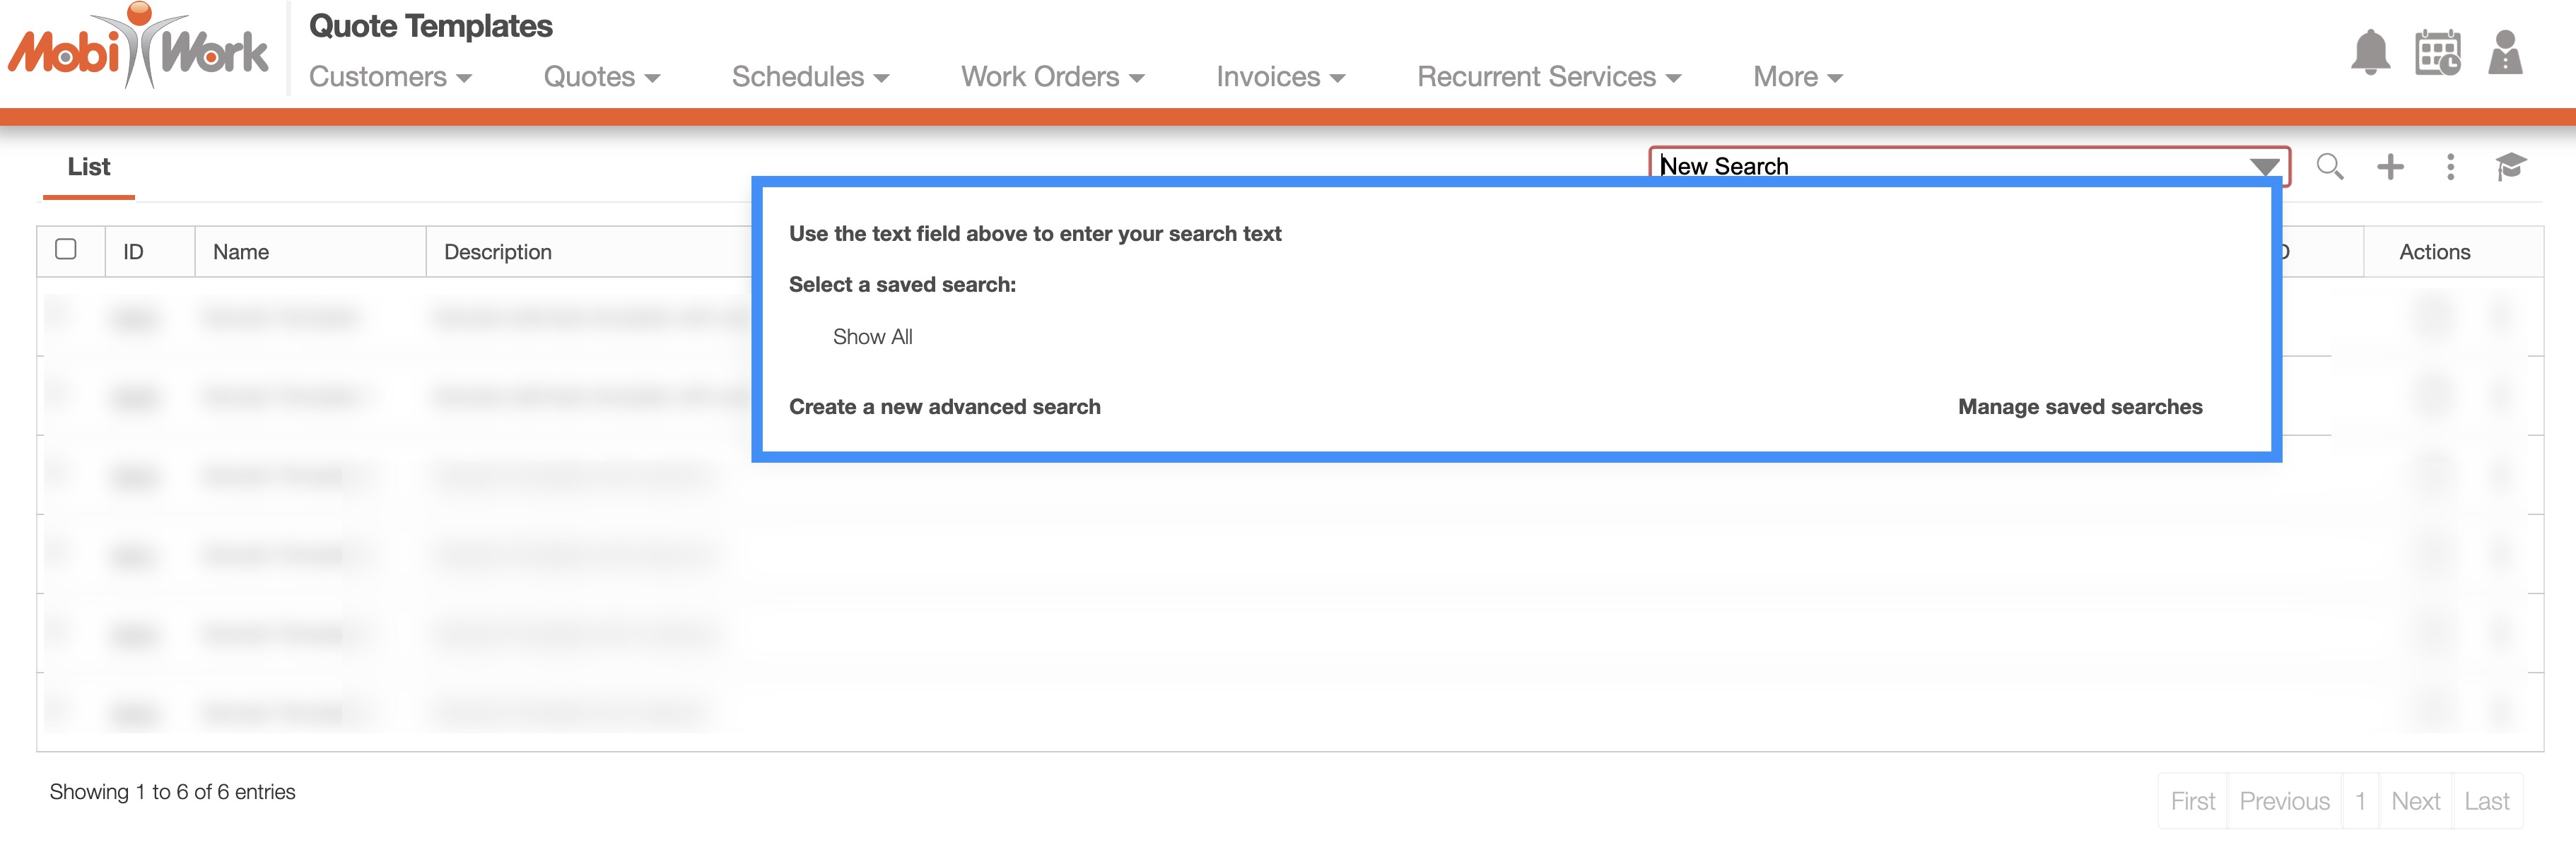Viewport: 2576px width, 845px height.
Task: Click the magnifying glass search icon
Action: (x=2329, y=166)
